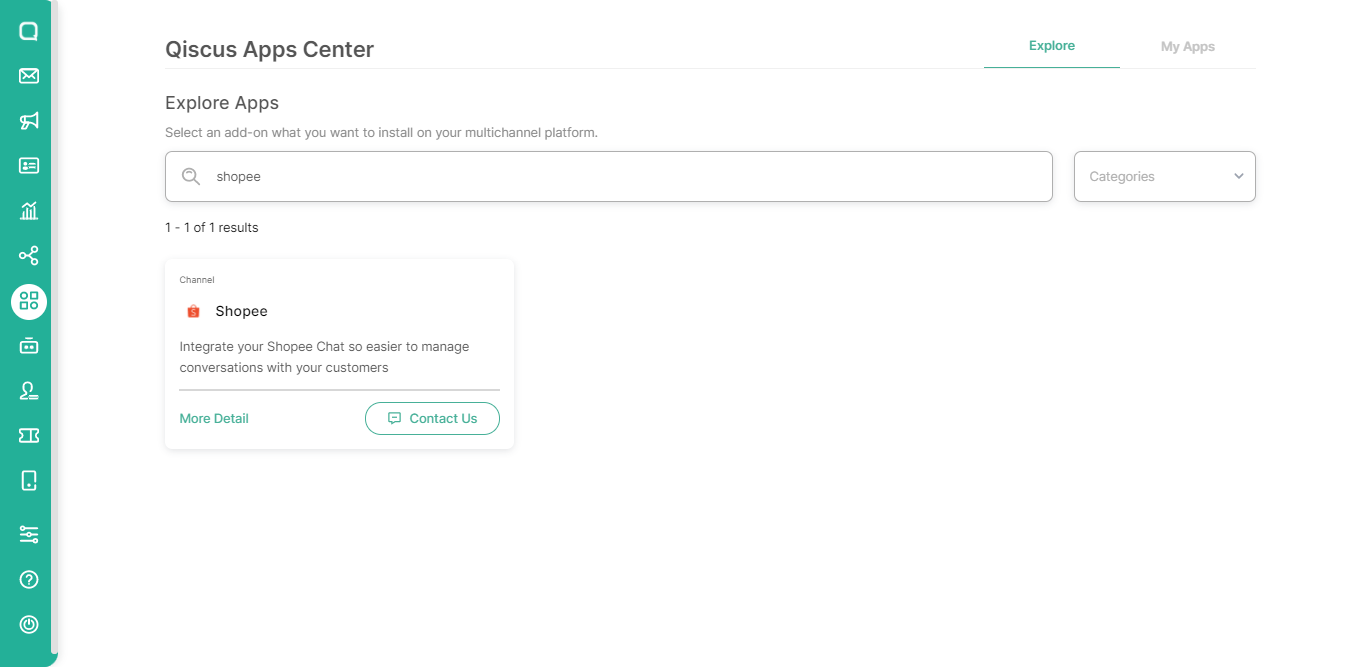1366x667 pixels.
Task: Click the 'Channel' label on Shopee card
Action: click(x=197, y=280)
